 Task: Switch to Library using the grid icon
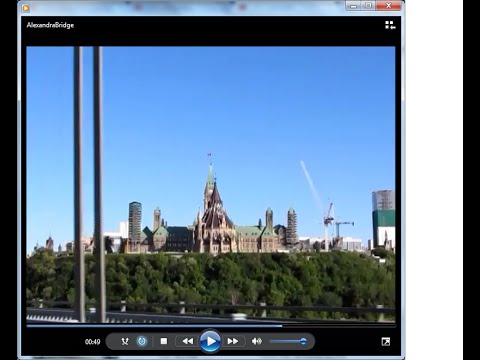click(390, 25)
